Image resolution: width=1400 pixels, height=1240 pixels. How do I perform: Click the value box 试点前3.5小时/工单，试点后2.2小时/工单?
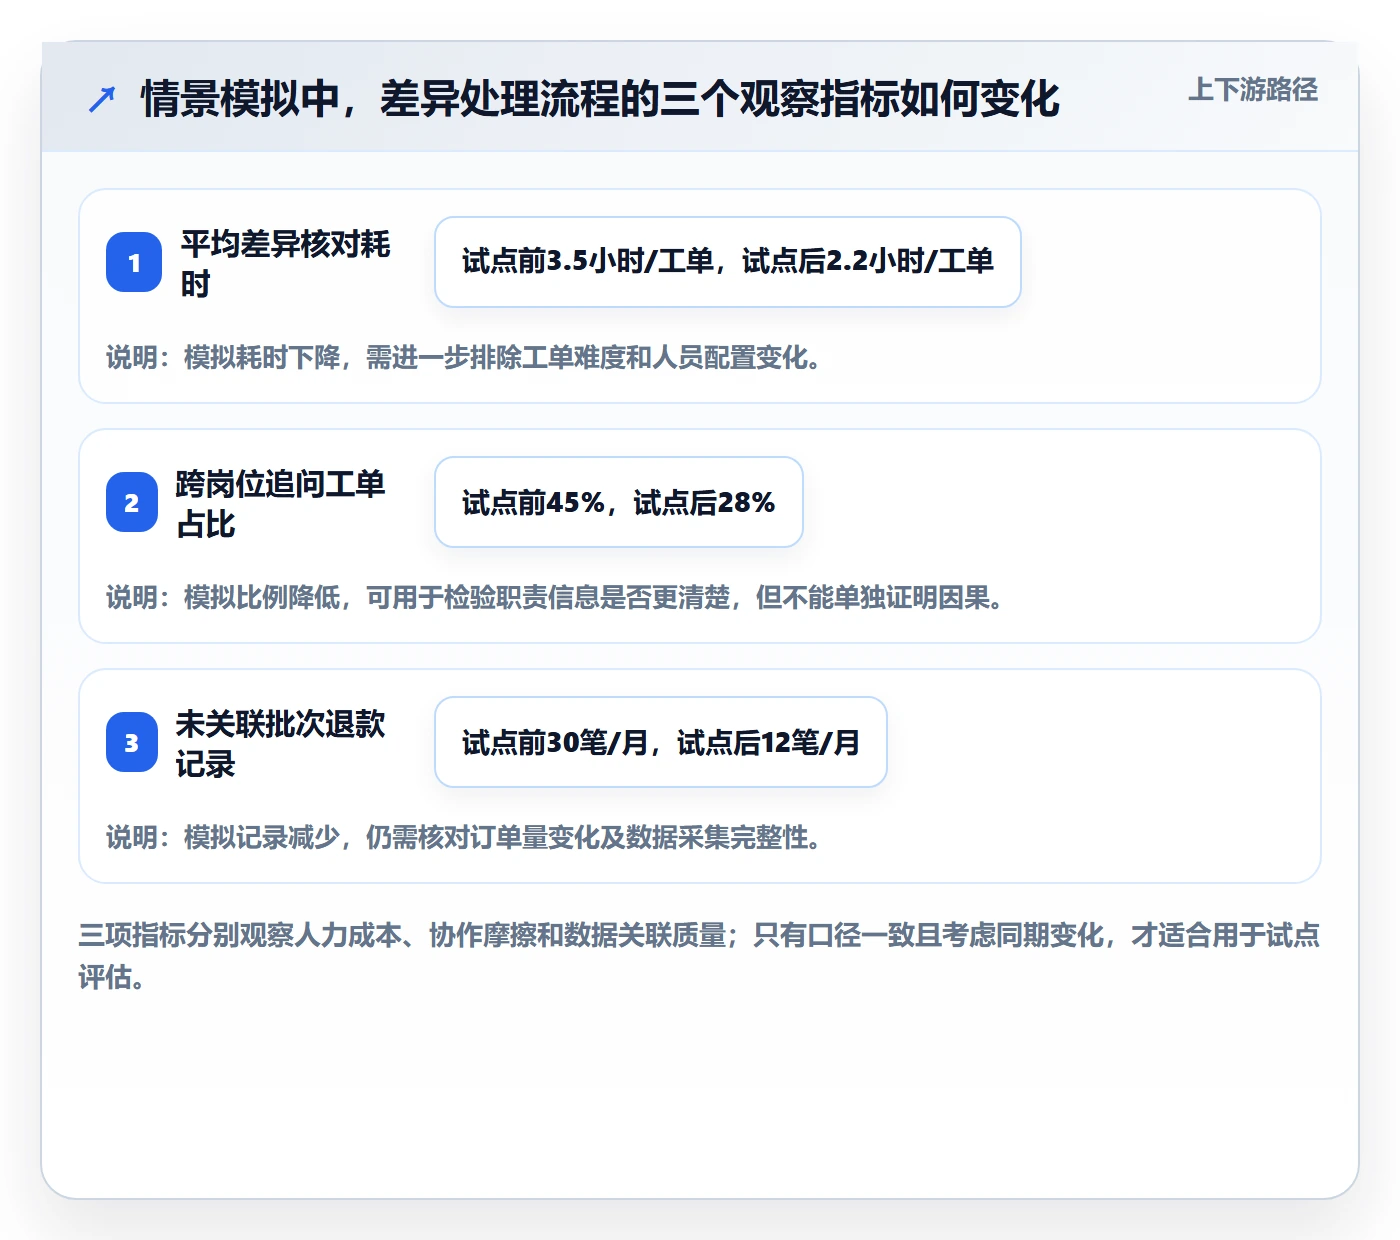[x=728, y=262]
